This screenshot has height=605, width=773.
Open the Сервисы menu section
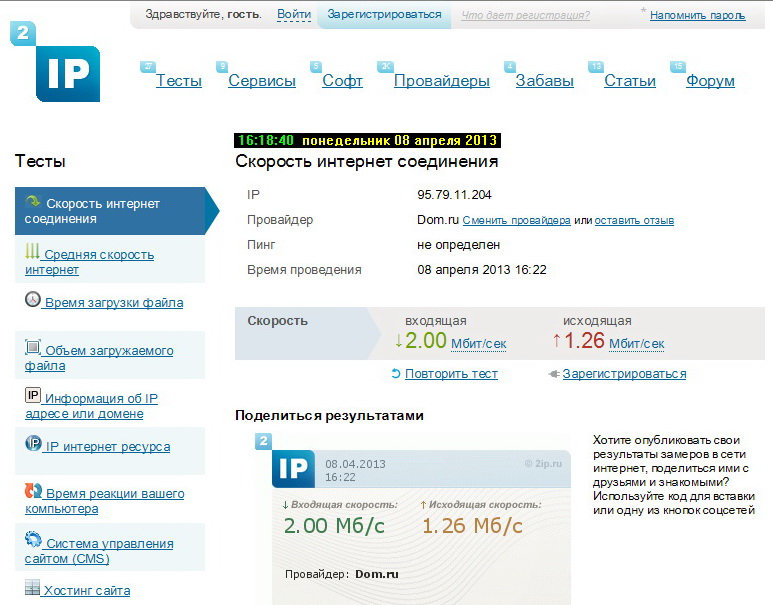pos(262,81)
